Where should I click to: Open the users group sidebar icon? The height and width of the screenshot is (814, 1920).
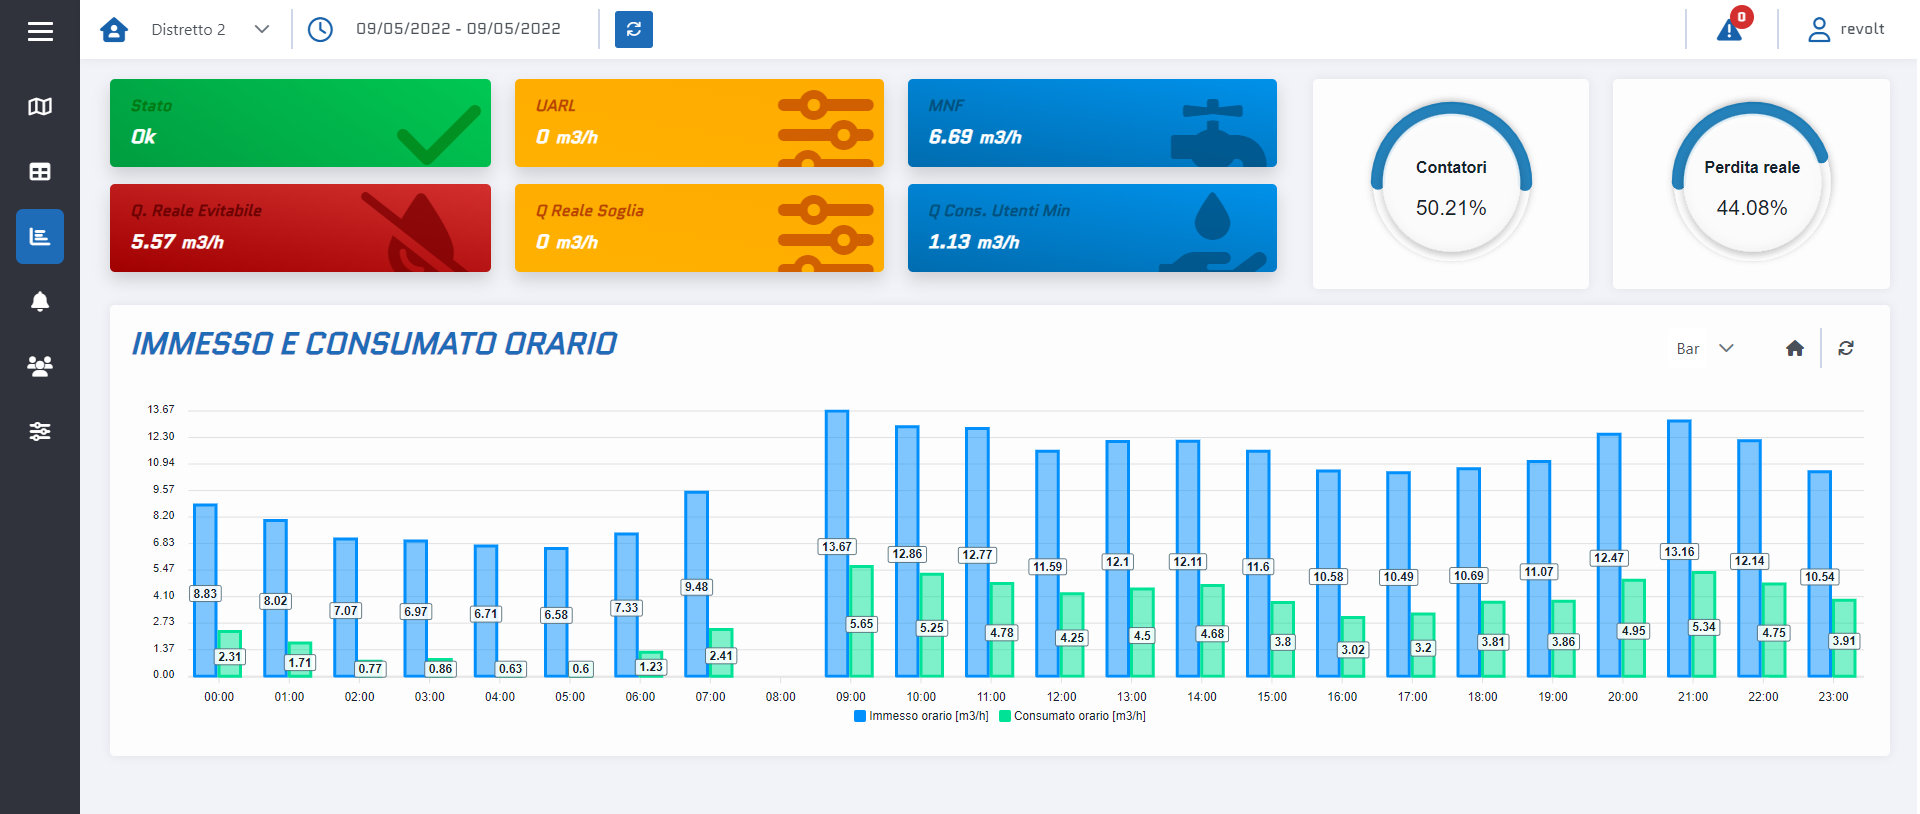tap(40, 367)
